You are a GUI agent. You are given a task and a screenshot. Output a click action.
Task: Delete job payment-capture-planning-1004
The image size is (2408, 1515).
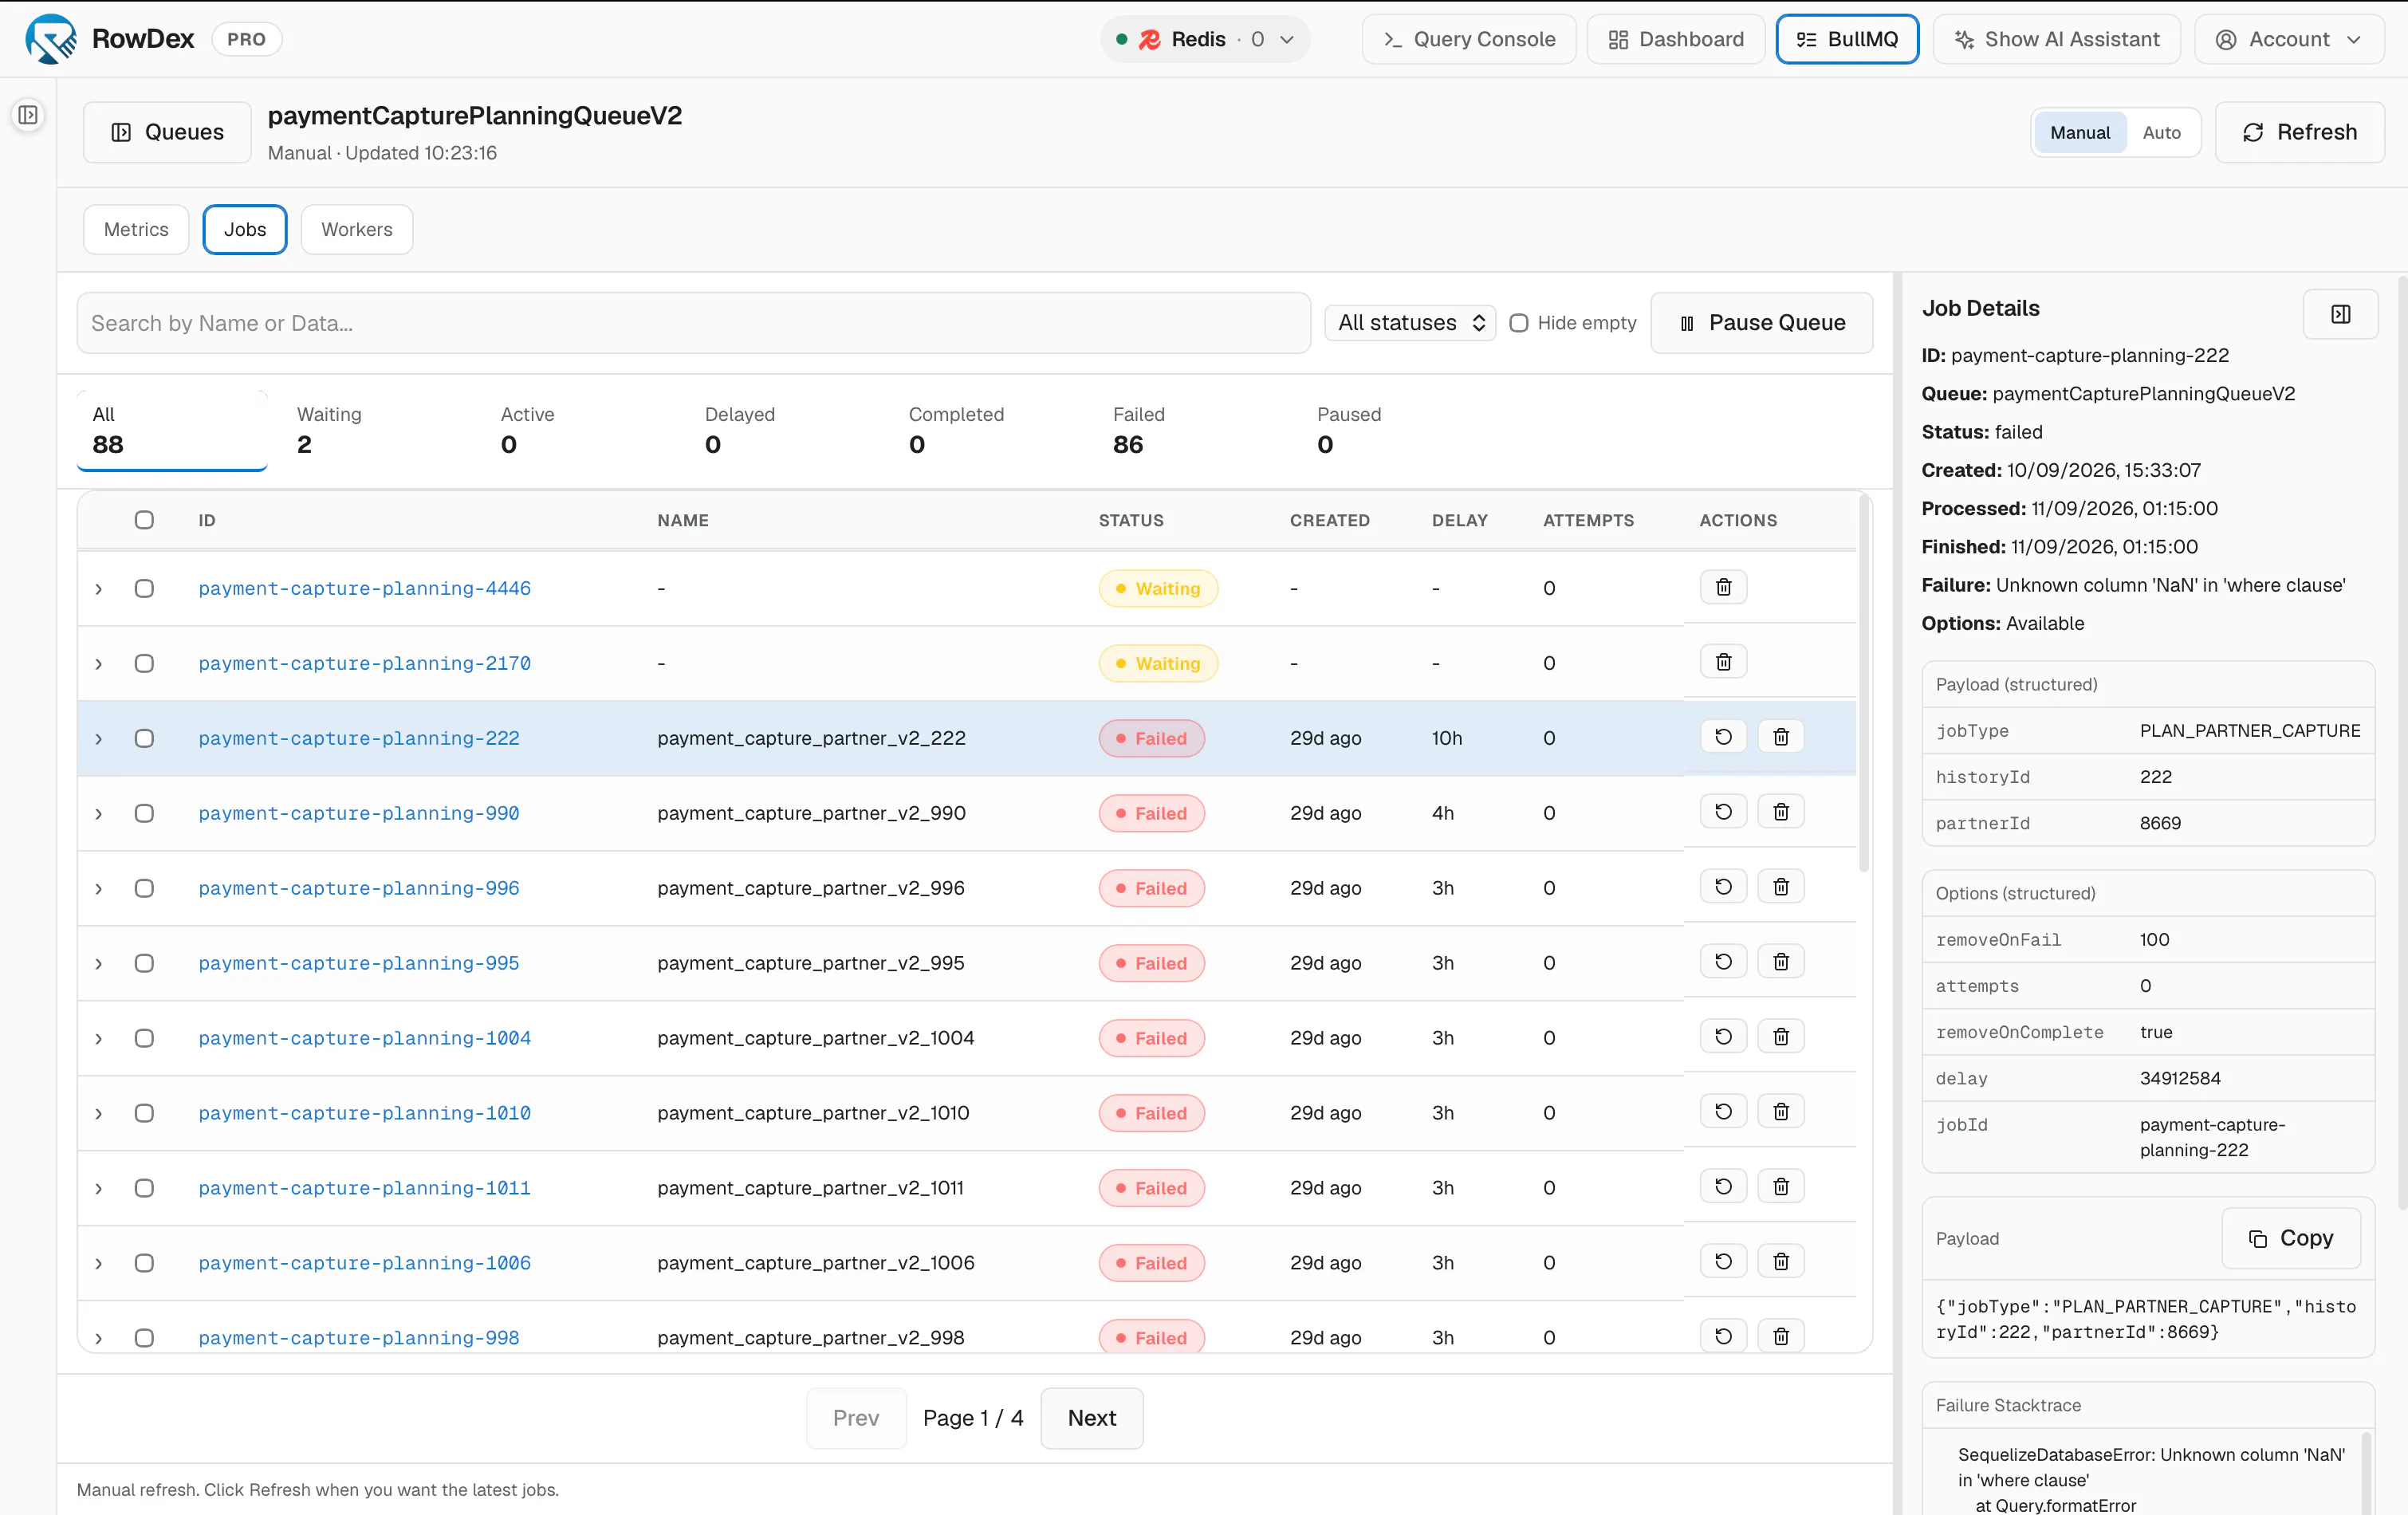[1780, 1037]
